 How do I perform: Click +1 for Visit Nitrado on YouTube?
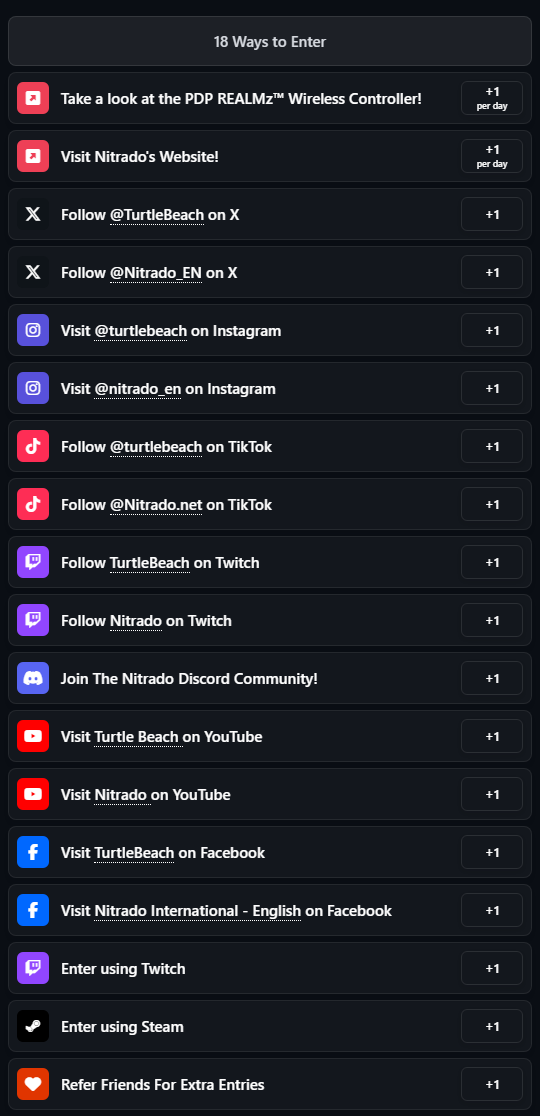[492, 794]
